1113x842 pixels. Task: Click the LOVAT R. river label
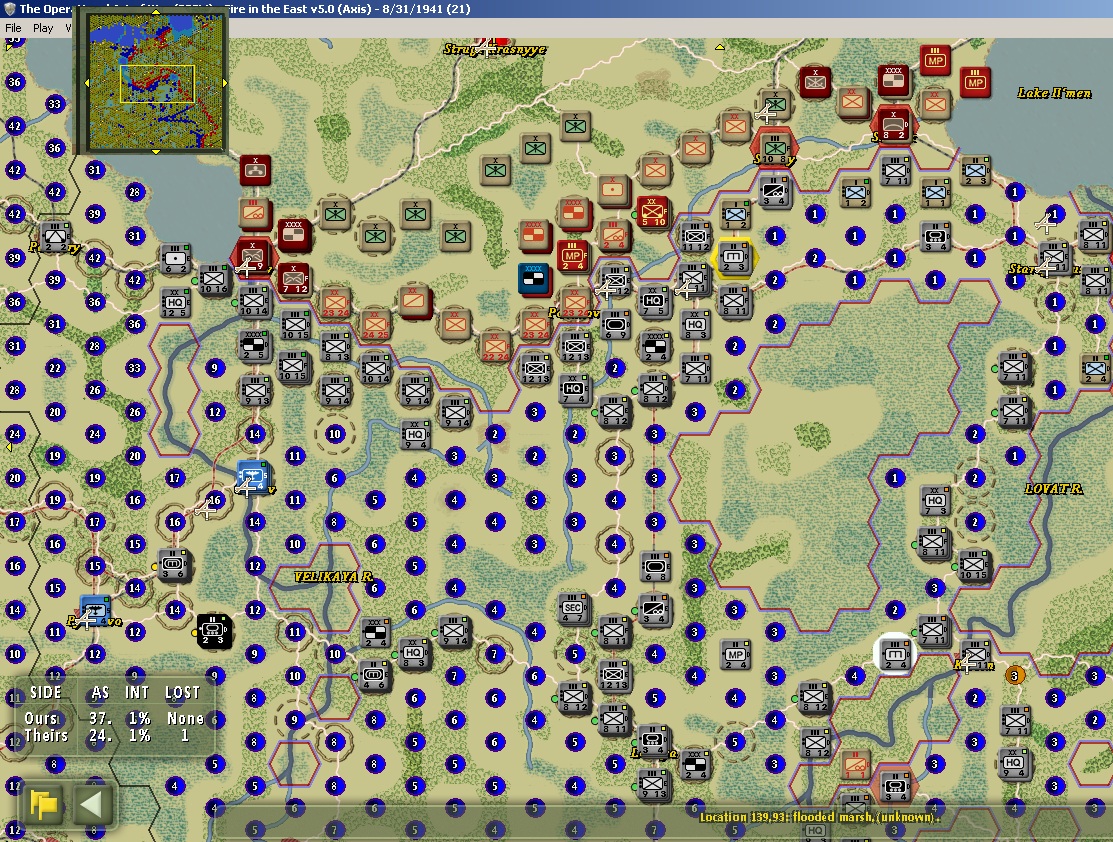pos(1054,488)
